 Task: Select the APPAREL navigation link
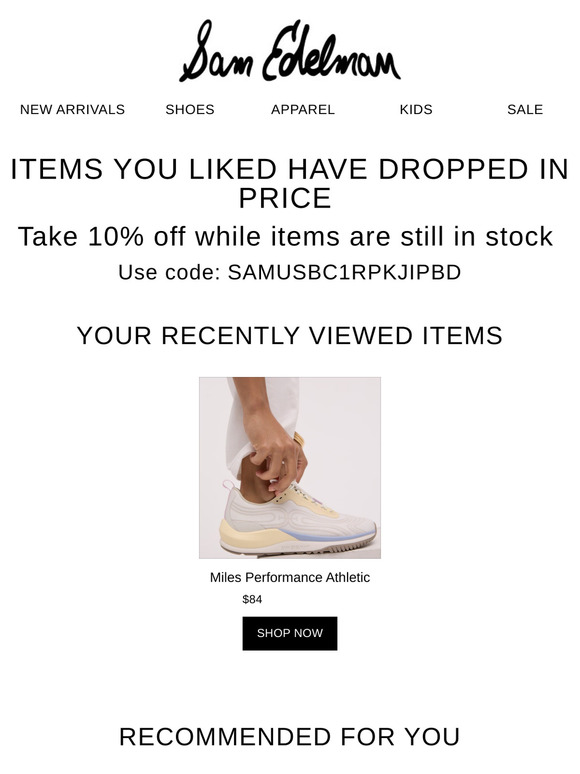click(x=303, y=110)
